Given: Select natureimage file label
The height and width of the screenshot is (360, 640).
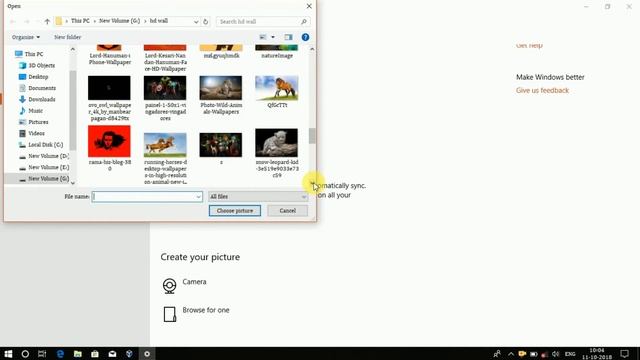Looking at the screenshot, I should coord(277,56).
